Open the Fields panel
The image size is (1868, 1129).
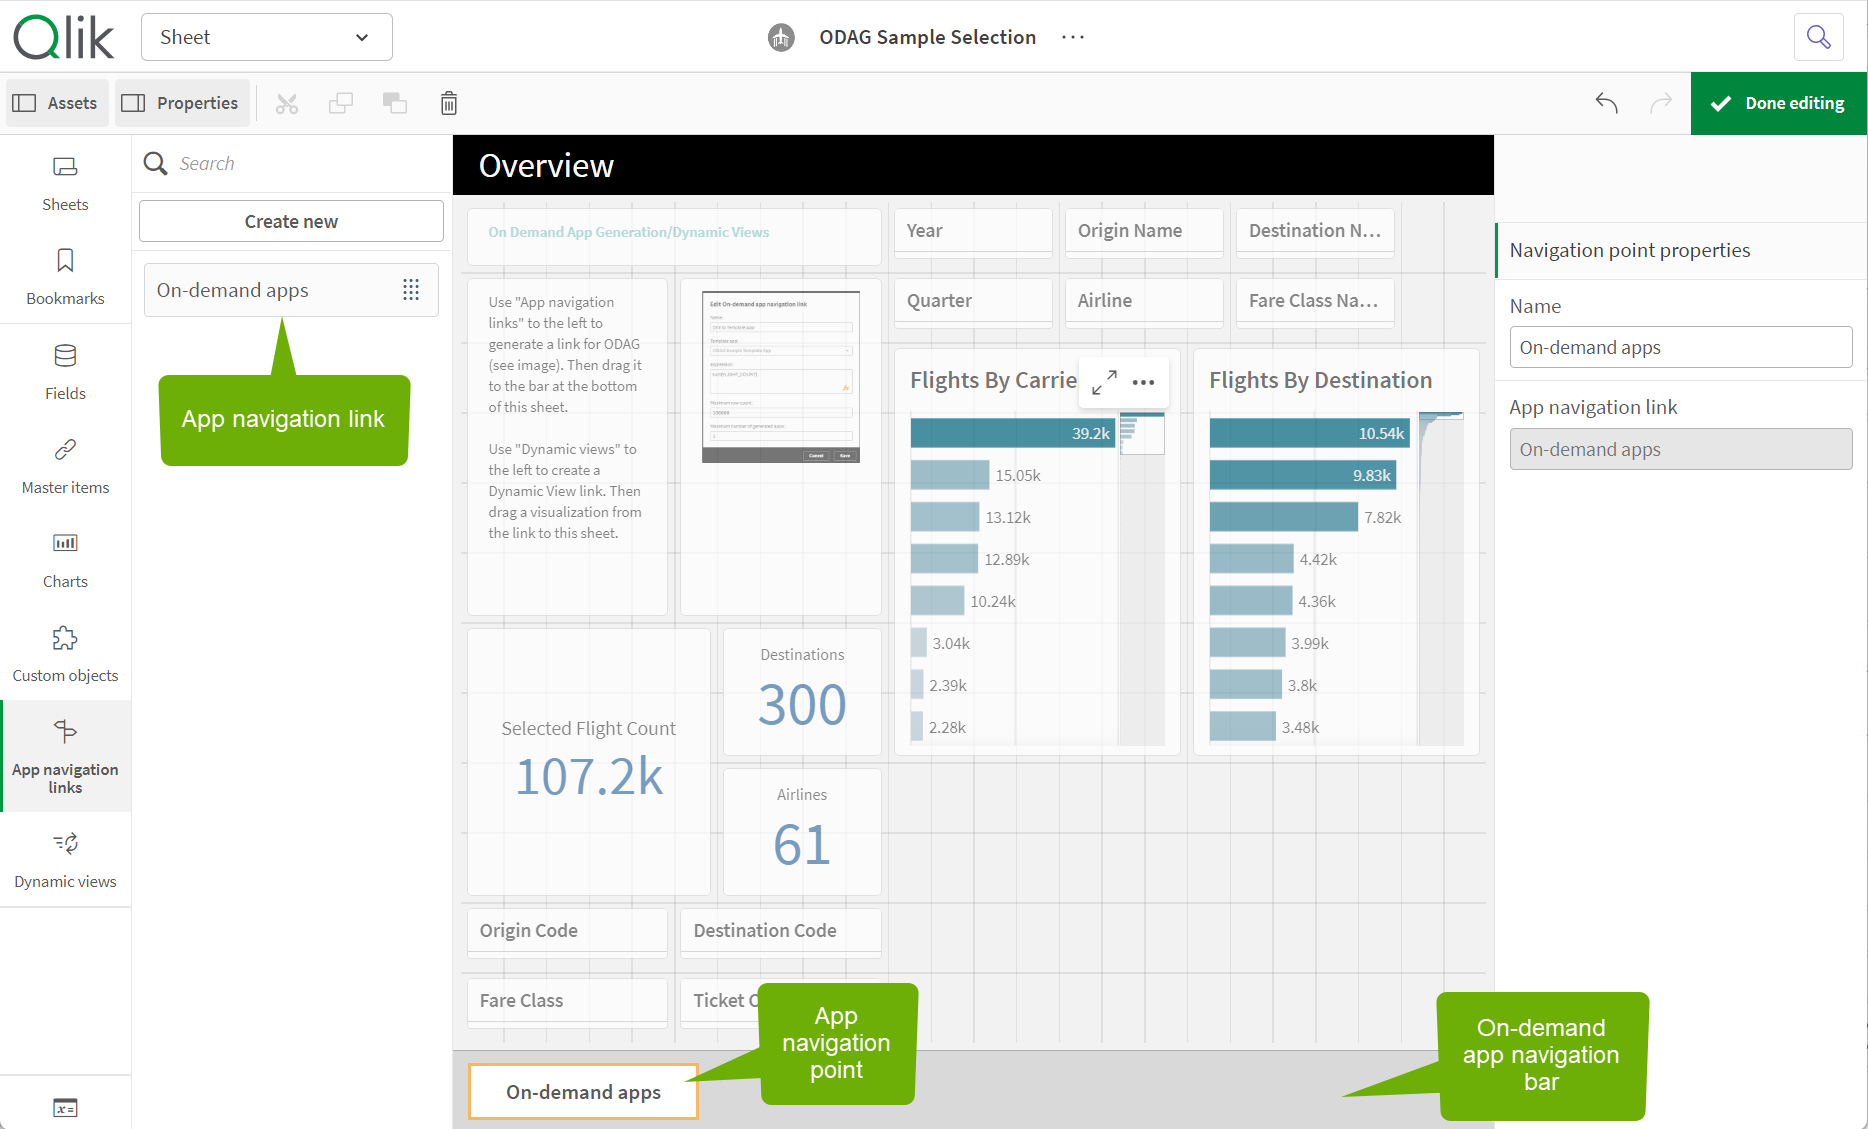tap(64, 370)
